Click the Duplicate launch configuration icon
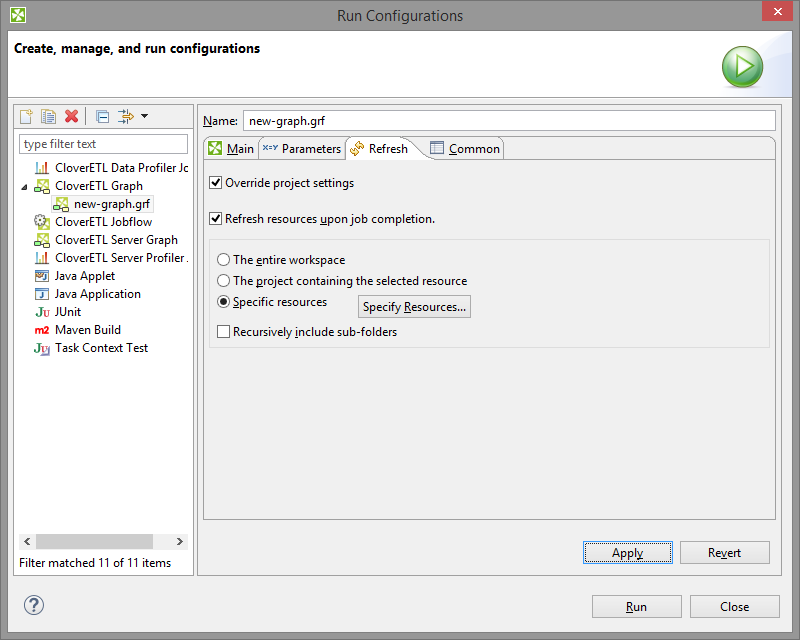The height and width of the screenshot is (640, 800). coord(48,117)
